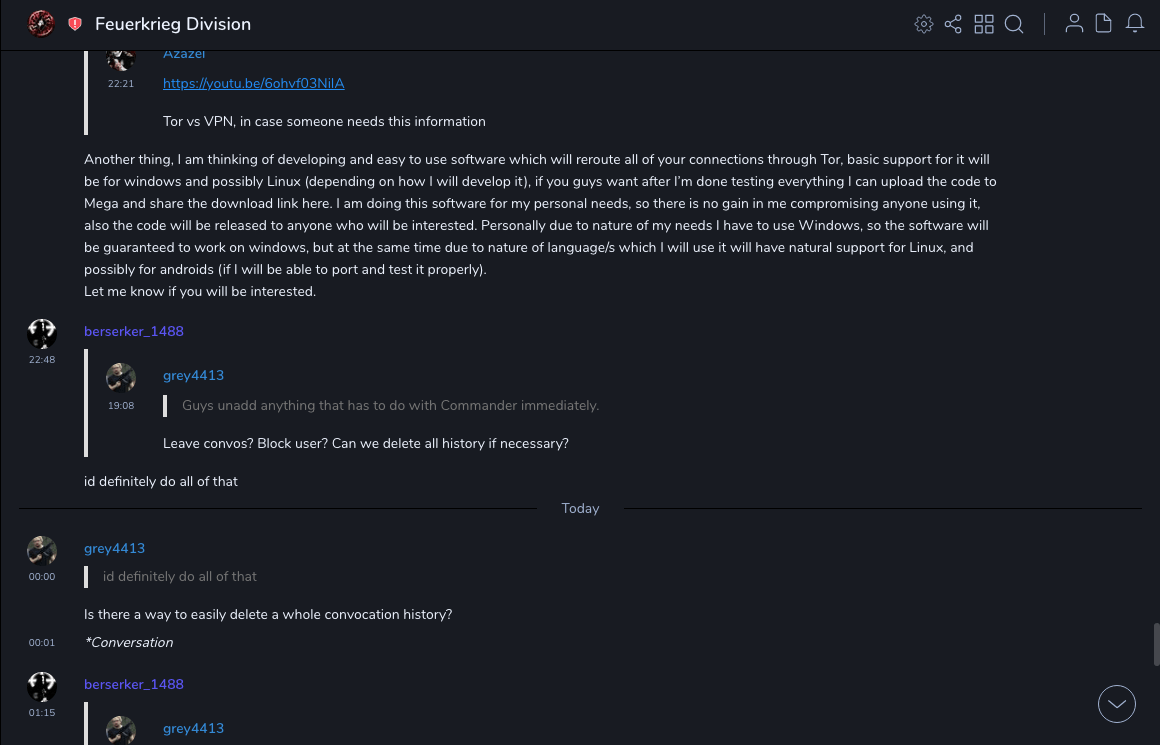The width and height of the screenshot is (1160, 745).
Task: Click the Feuerkrieg Division group avatar
Action: [41, 23]
